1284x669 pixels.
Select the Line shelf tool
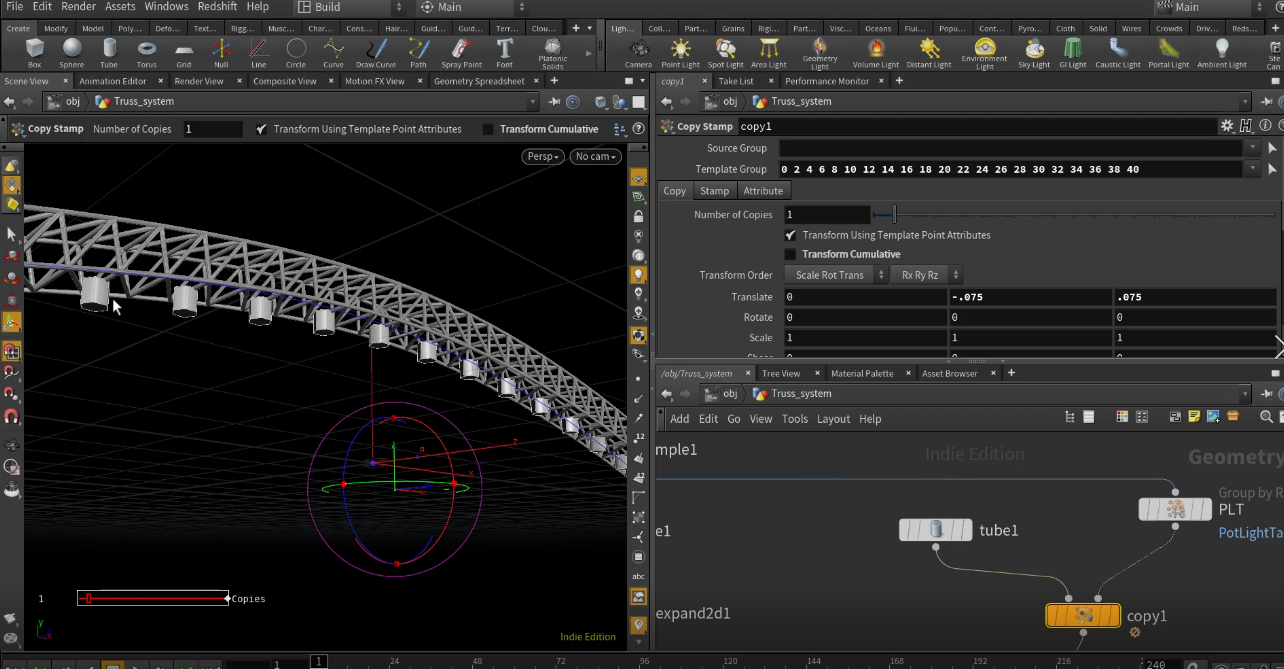(258, 52)
